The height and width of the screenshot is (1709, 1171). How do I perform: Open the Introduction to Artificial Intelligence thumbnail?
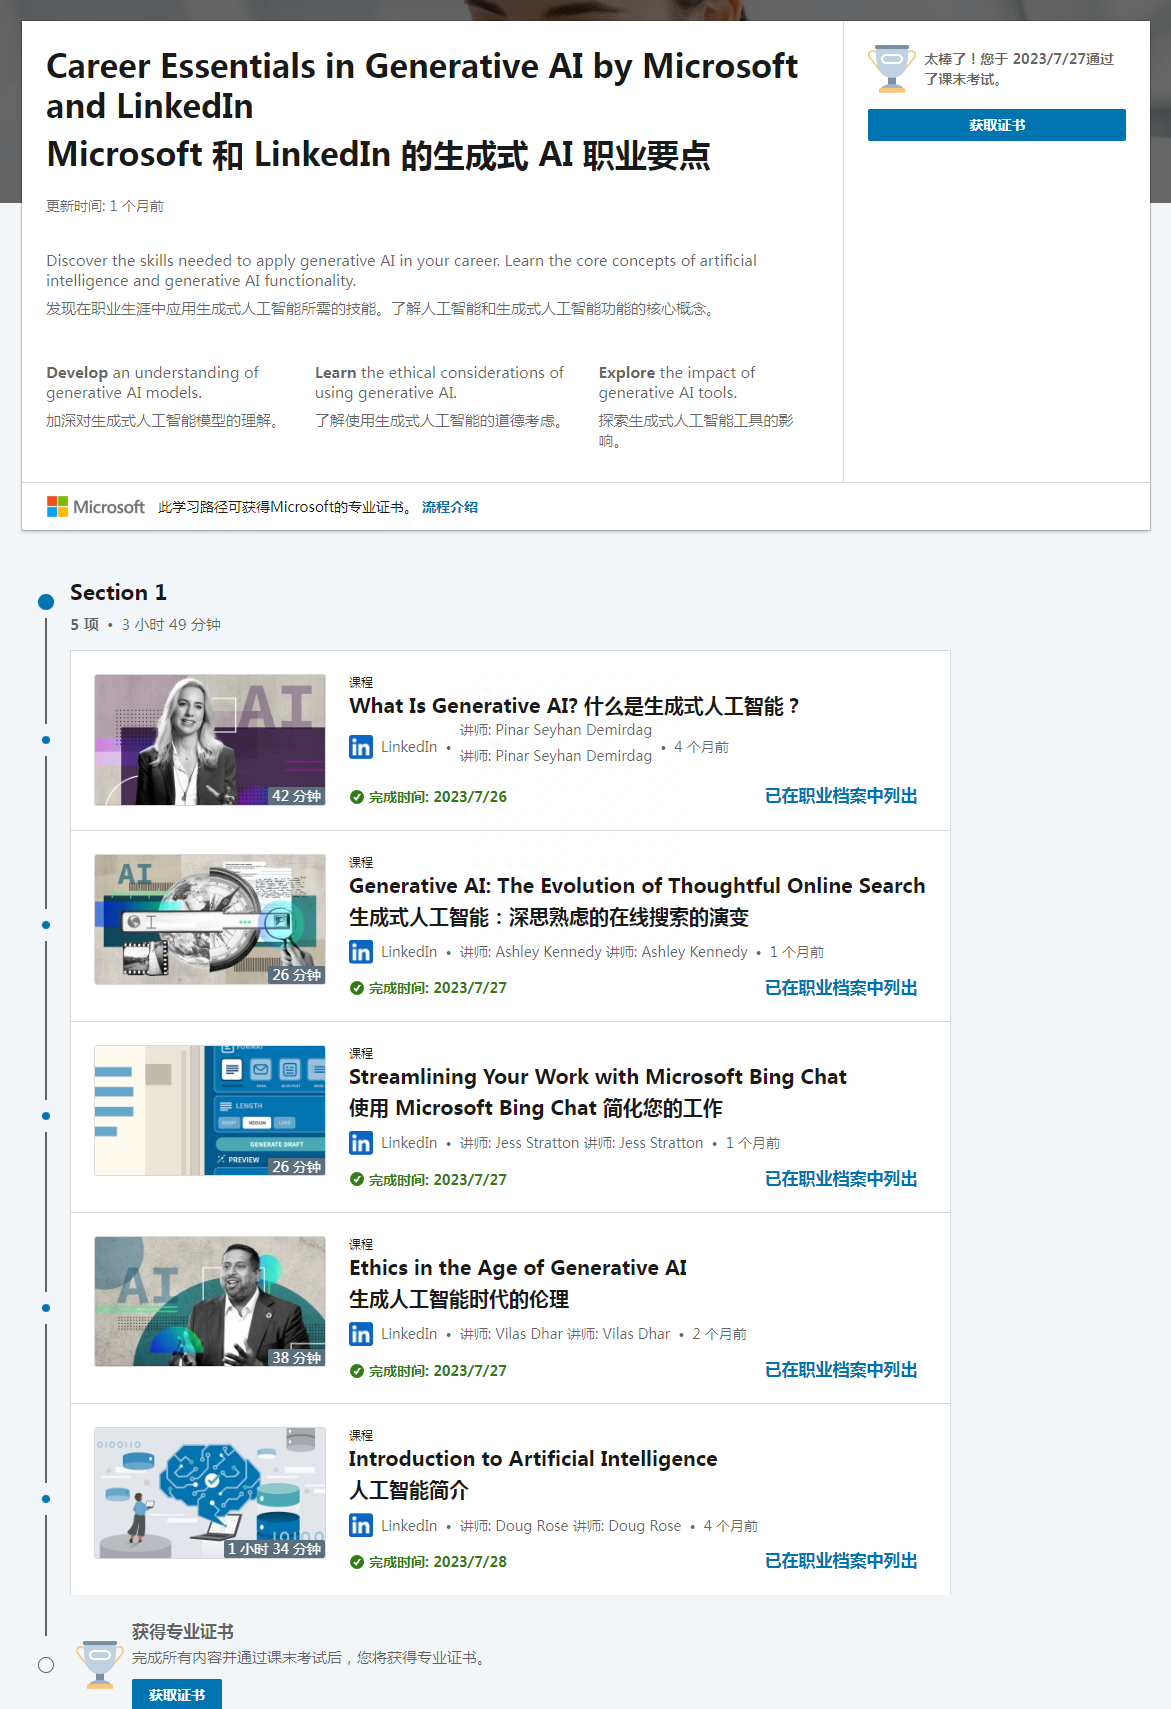pos(210,1493)
